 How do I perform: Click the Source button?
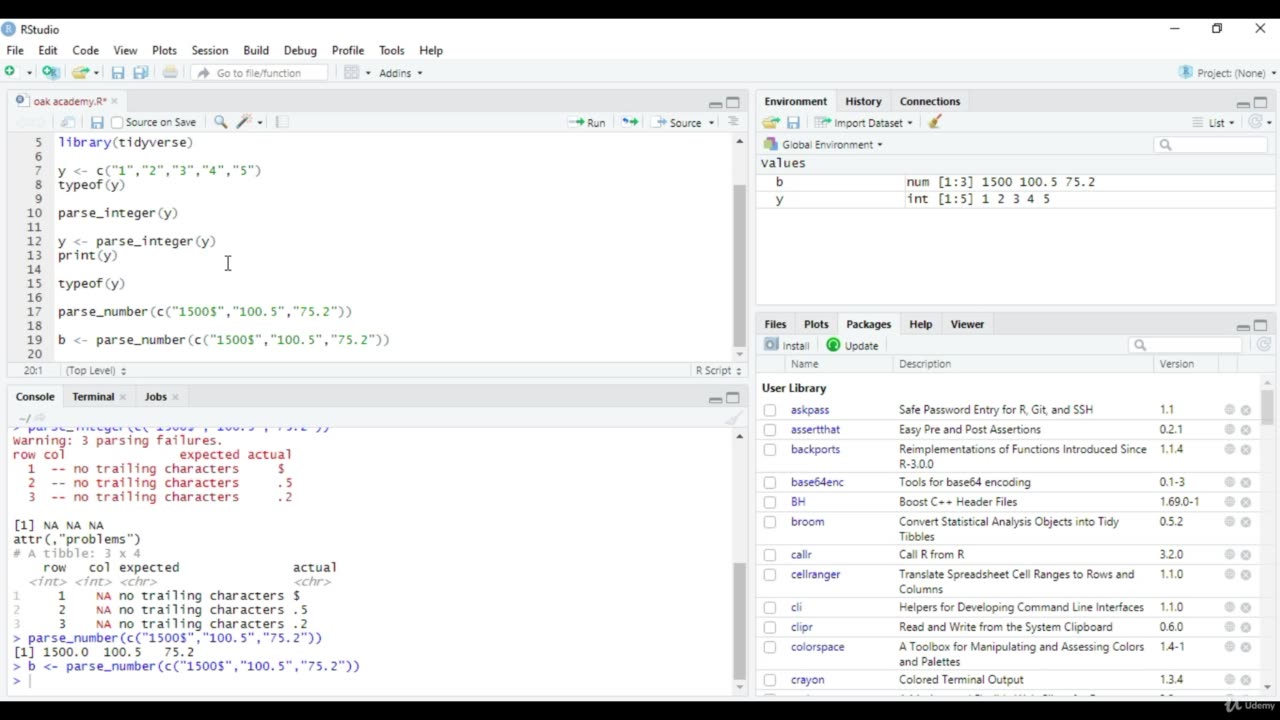(677, 122)
